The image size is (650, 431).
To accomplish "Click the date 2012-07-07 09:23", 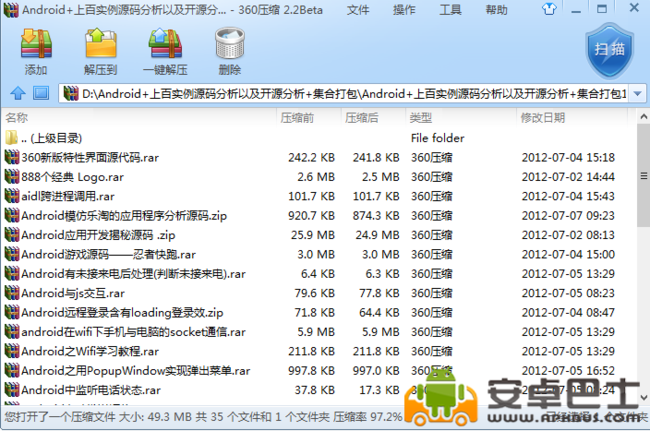I will click(x=568, y=216).
